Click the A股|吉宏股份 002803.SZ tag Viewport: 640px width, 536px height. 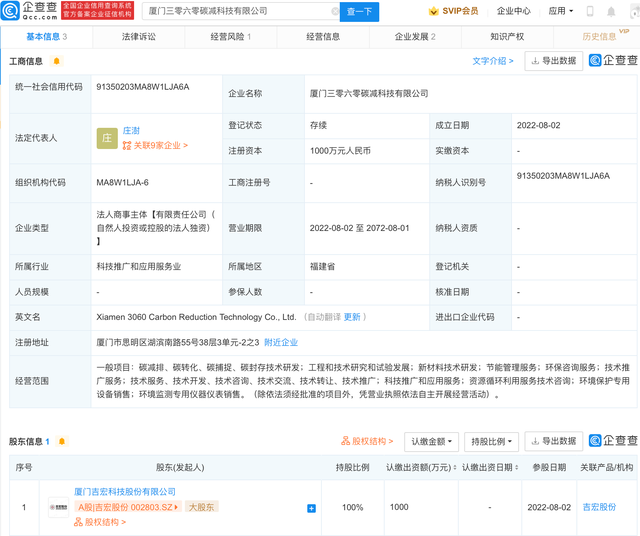point(128,507)
